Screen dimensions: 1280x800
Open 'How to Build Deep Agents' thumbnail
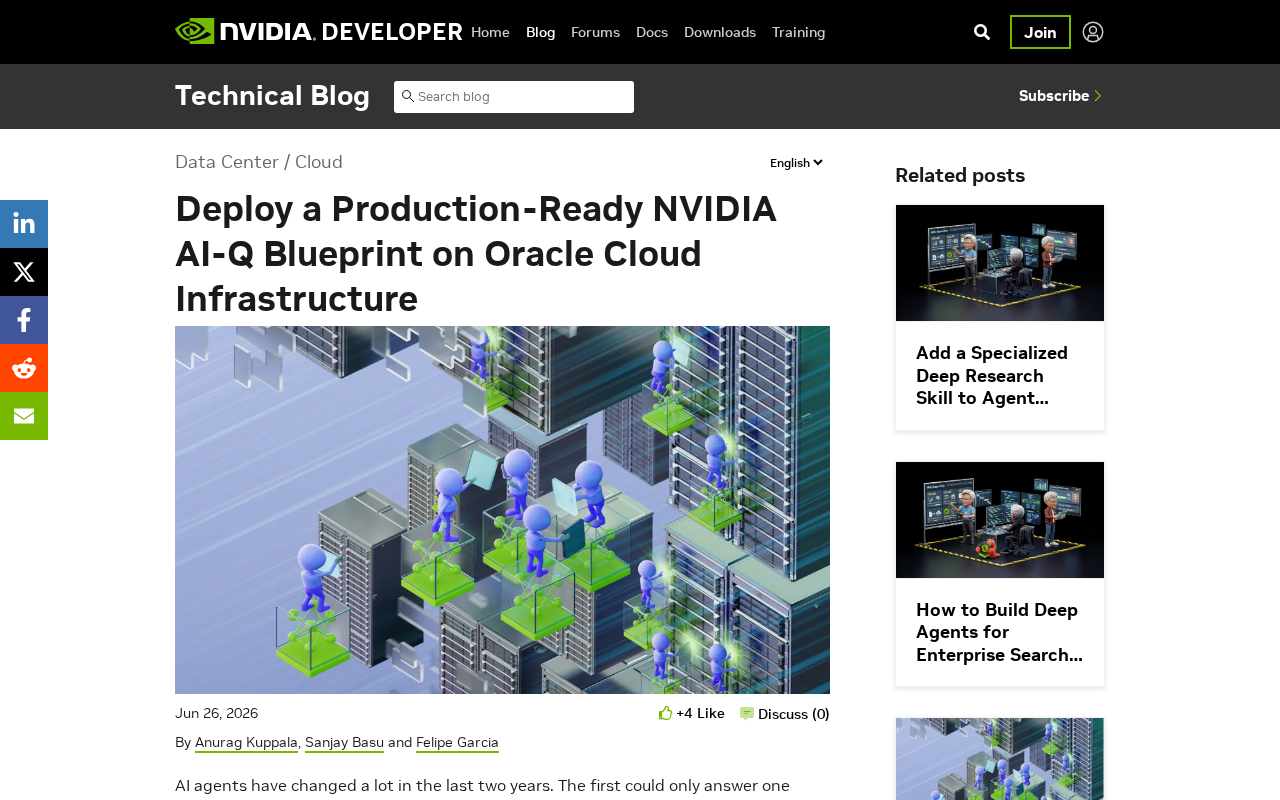(x=1000, y=520)
